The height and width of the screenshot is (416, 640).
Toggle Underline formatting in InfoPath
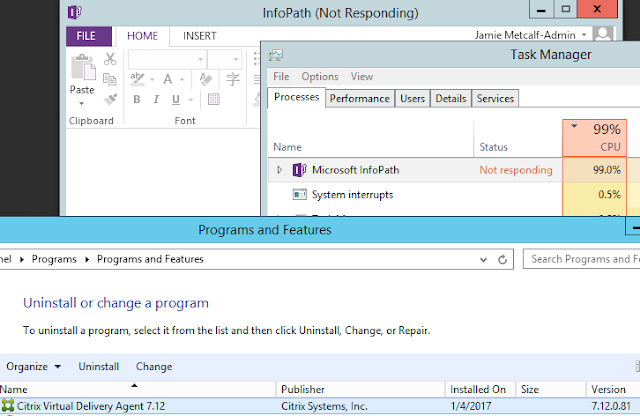coord(176,99)
